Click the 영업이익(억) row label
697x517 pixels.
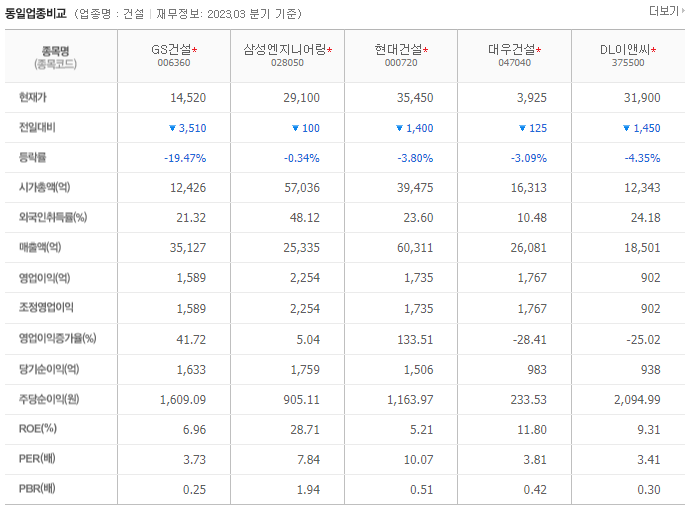pos(44,278)
